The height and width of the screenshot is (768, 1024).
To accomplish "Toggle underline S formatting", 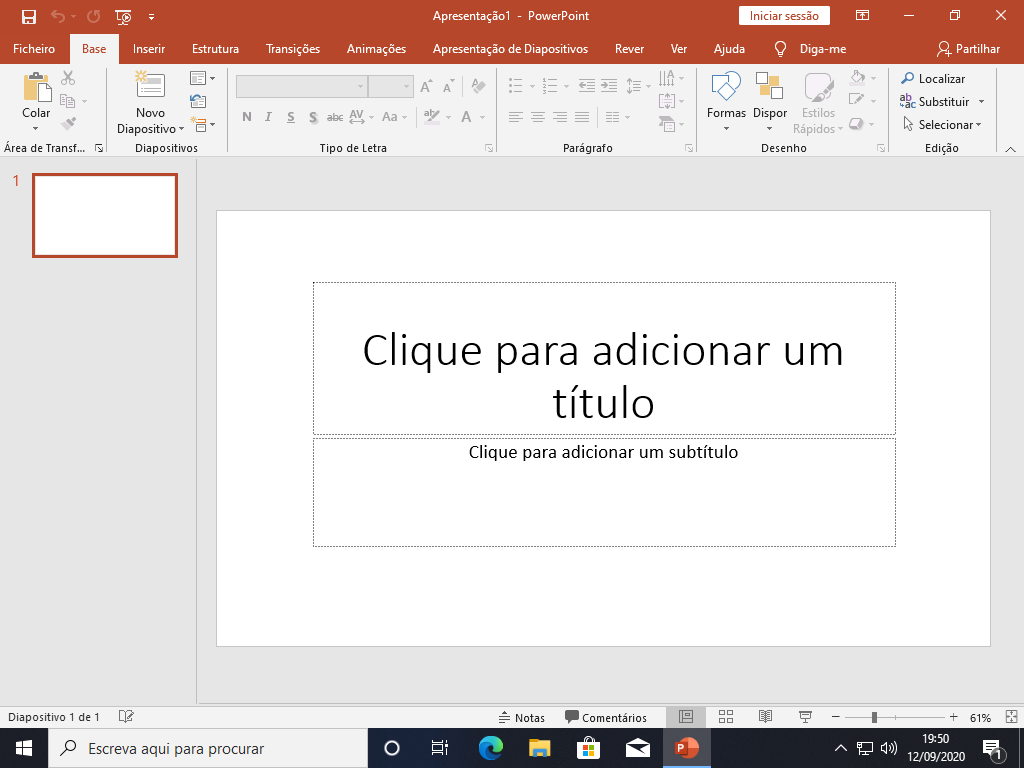I will point(291,117).
